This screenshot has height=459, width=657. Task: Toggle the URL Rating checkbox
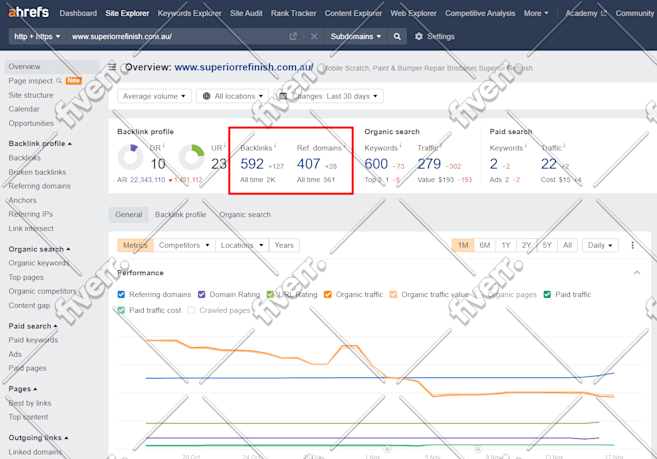(x=270, y=294)
